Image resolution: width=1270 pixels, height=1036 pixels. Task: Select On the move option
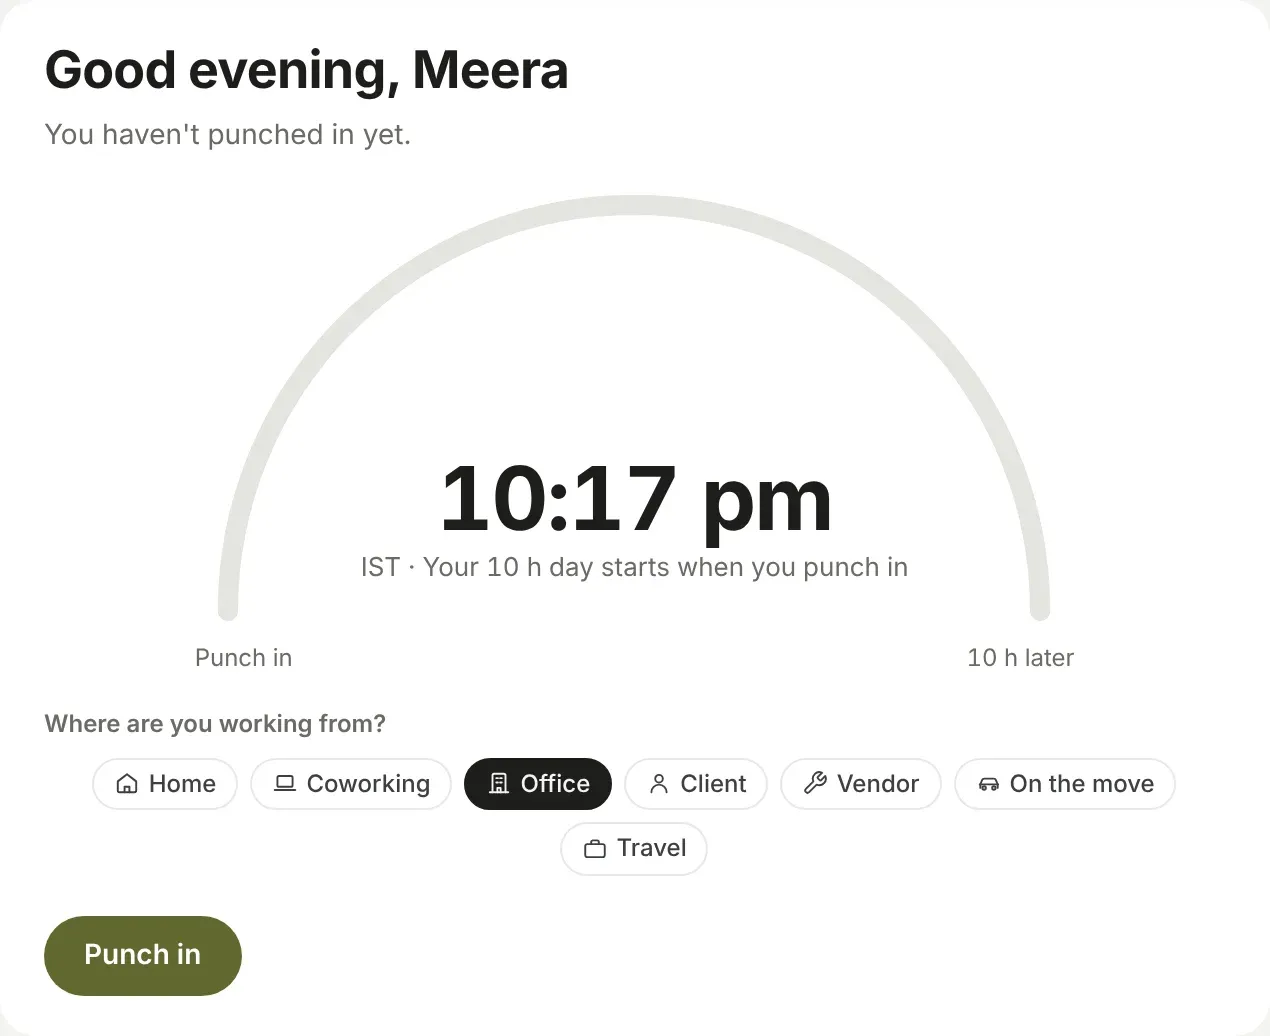(x=1065, y=784)
